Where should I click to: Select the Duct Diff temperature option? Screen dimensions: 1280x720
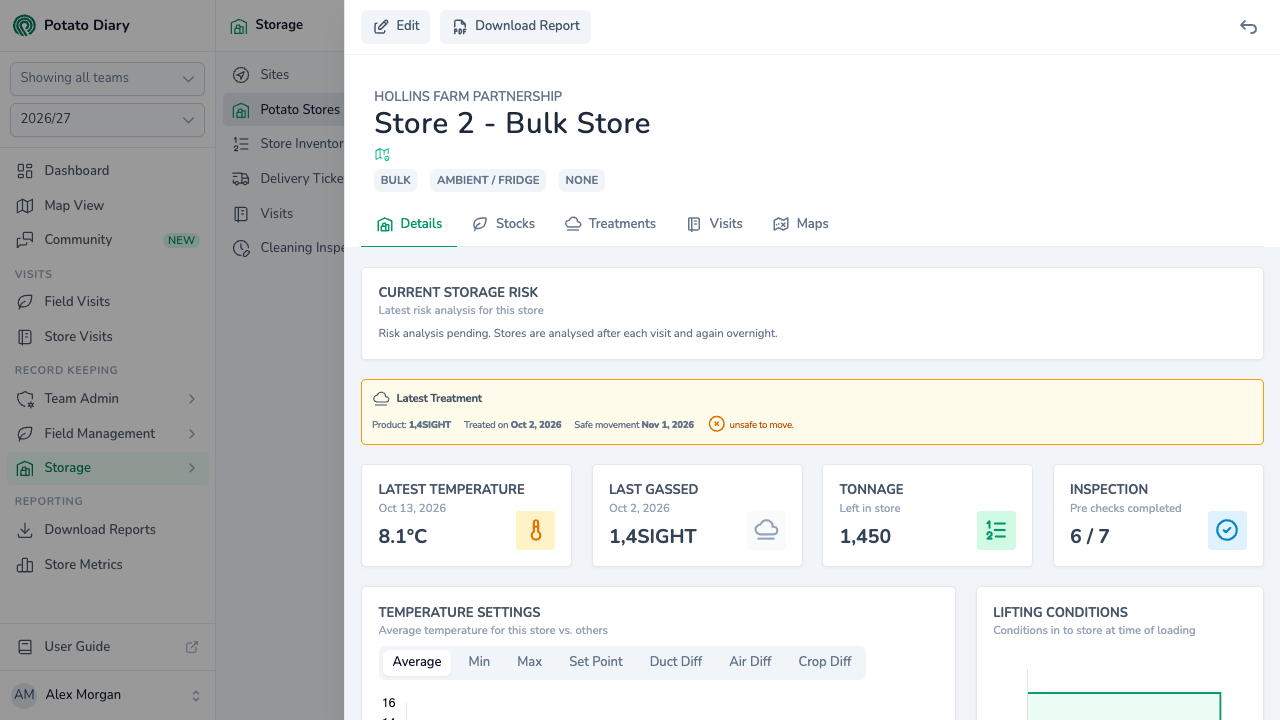tap(676, 662)
